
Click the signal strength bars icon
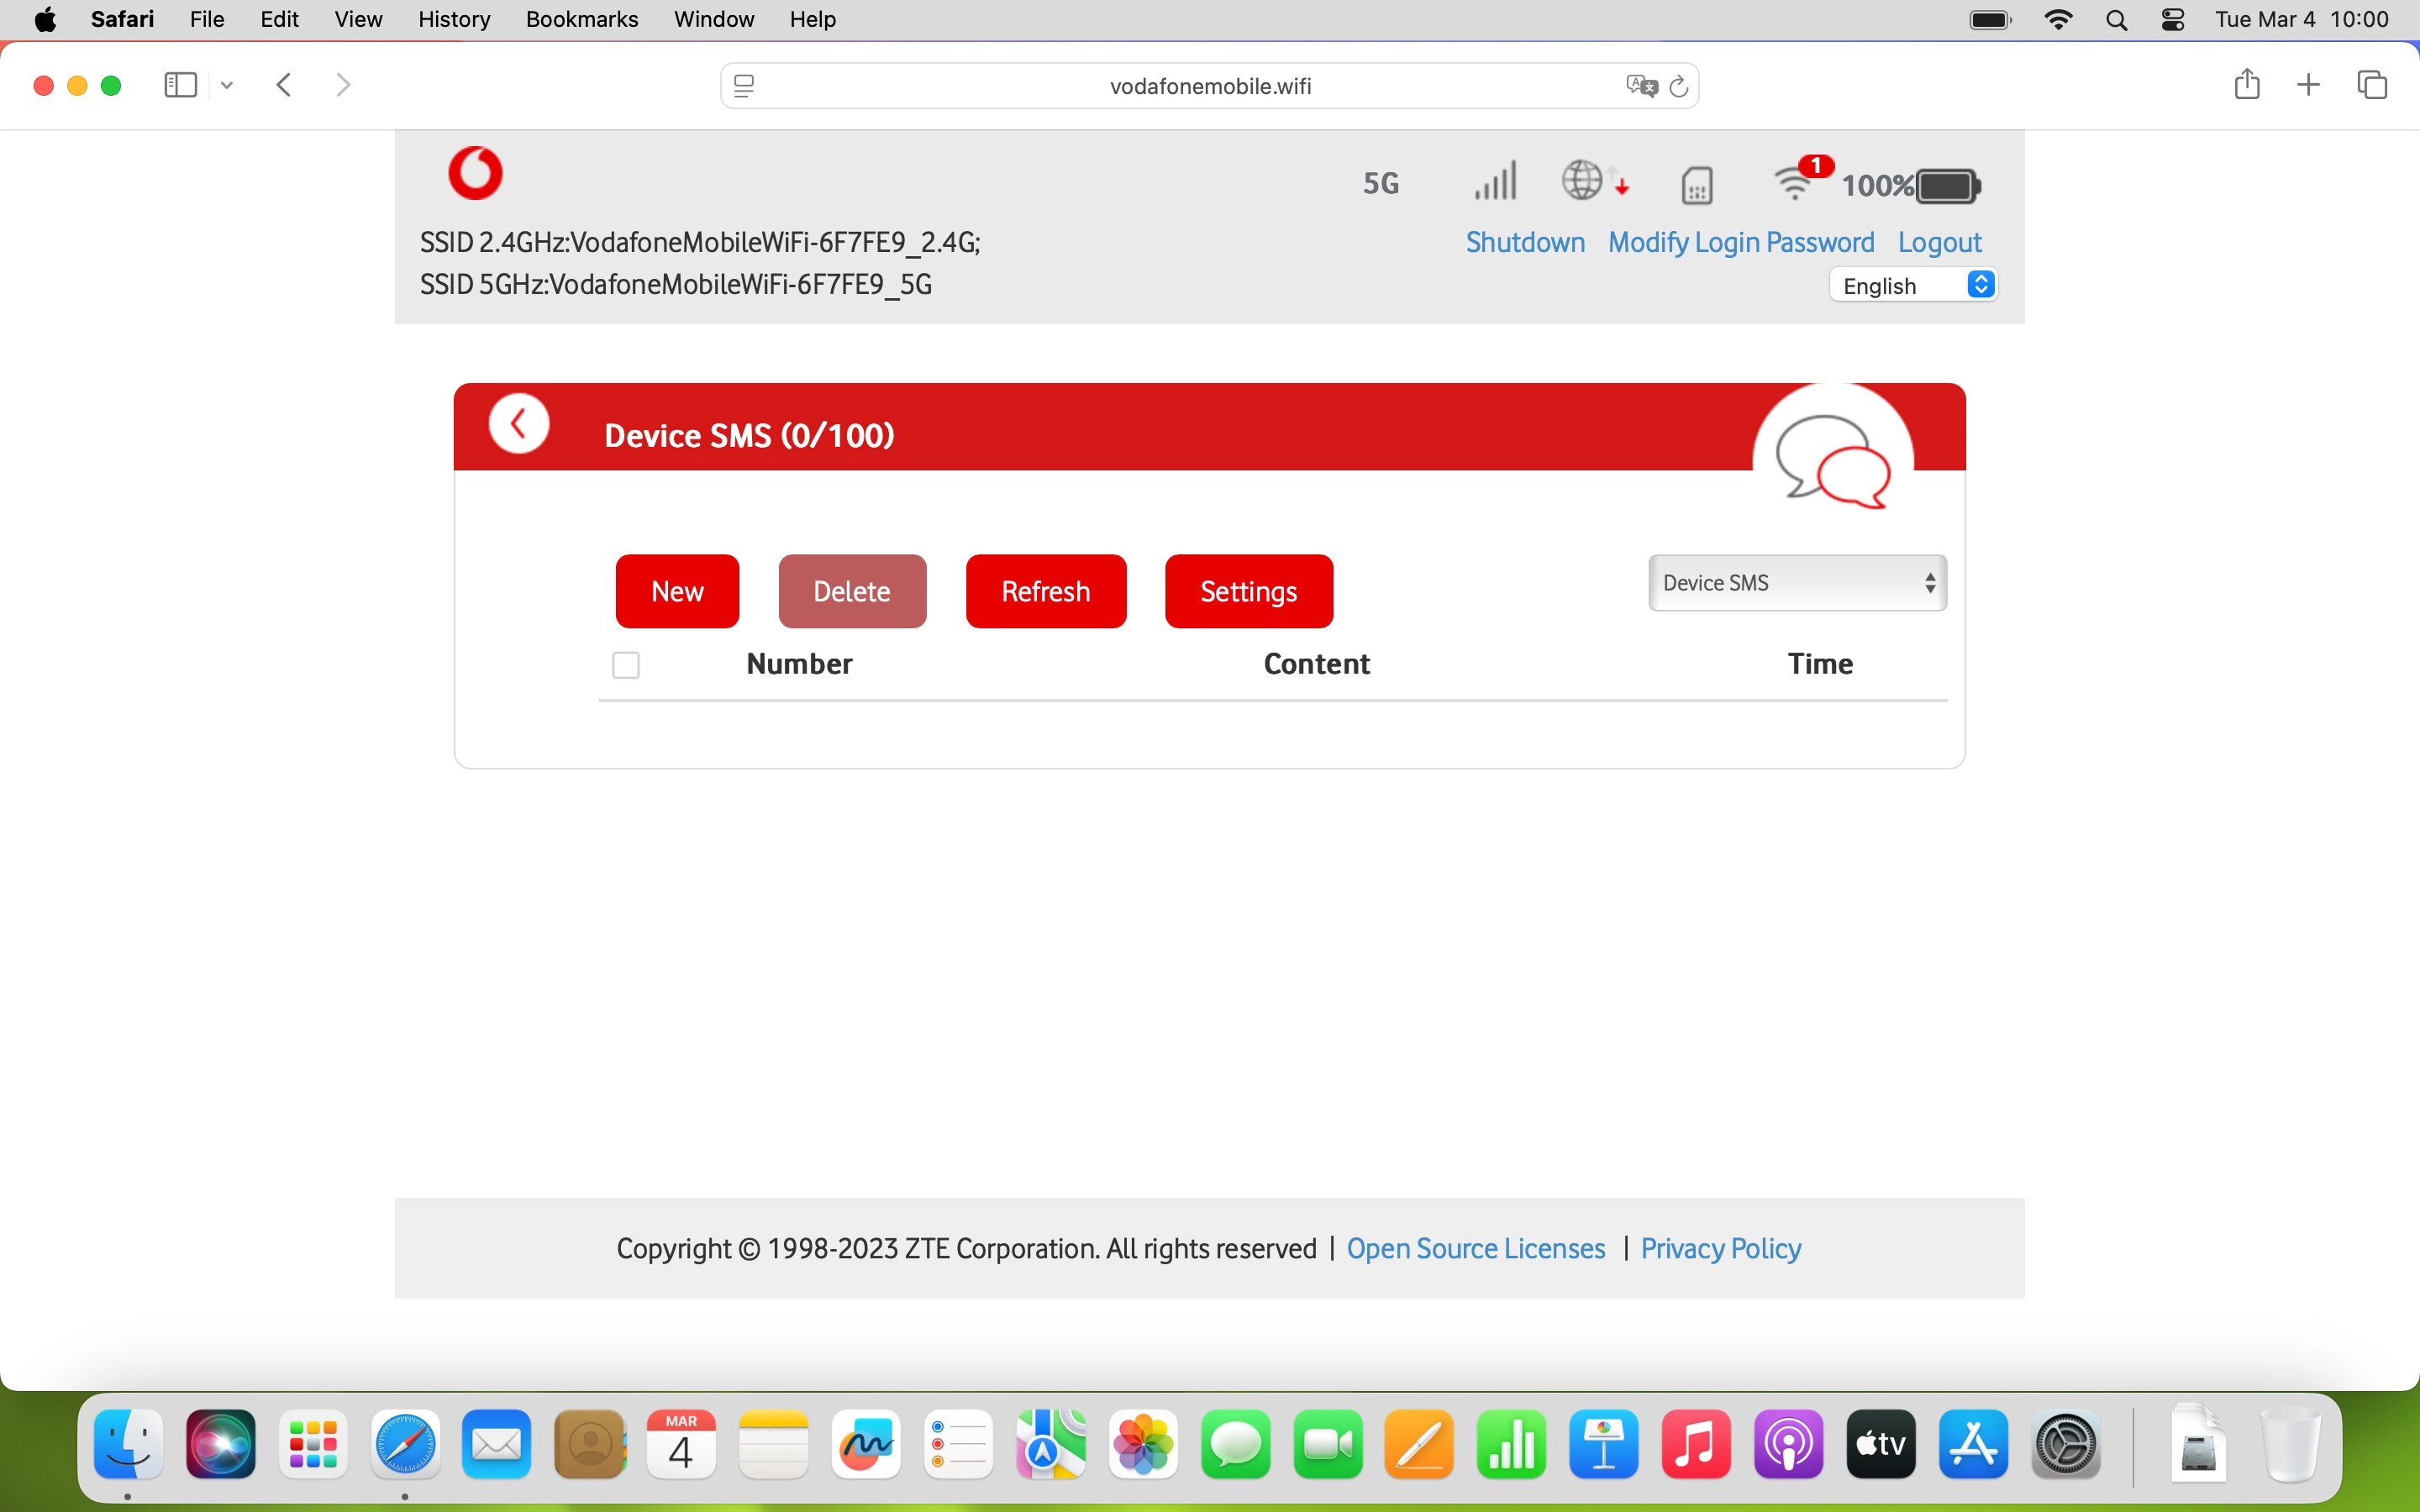click(x=1495, y=182)
